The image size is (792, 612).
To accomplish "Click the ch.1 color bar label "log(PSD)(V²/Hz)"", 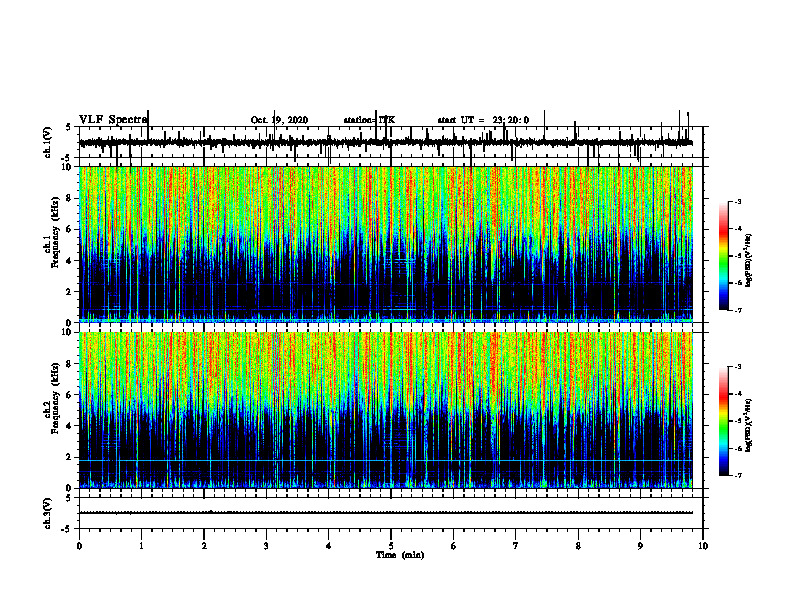I will (748, 260).
